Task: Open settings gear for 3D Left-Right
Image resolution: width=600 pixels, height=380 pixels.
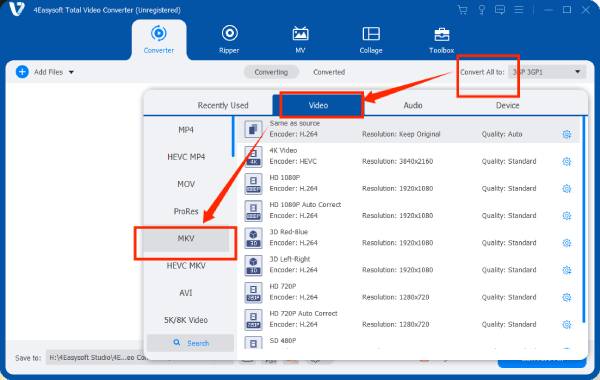Action: 567,270
